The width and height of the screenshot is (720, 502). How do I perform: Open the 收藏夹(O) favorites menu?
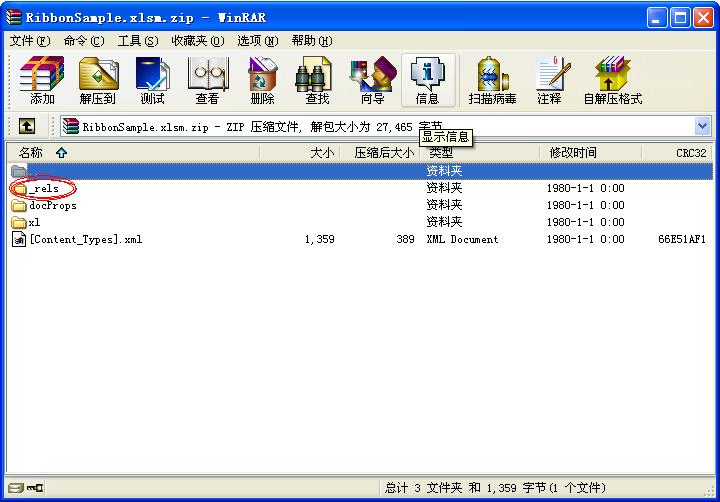point(195,41)
